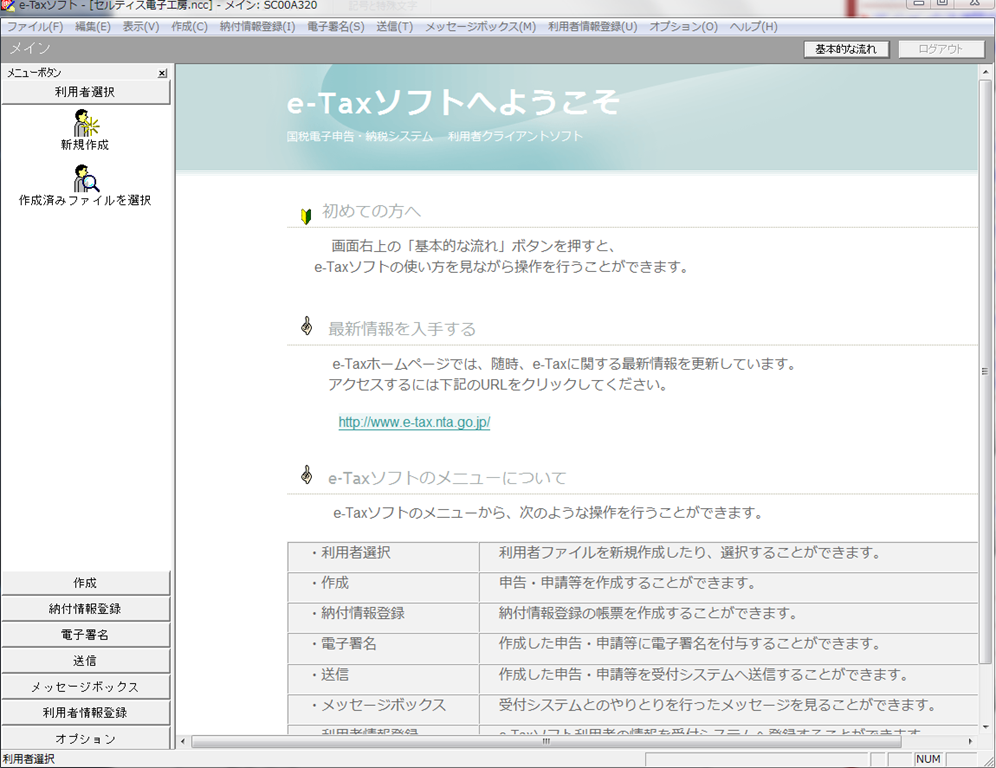Image resolution: width=996 pixels, height=768 pixels.
Task: Click the 新規作成 user icon
Action: (86, 123)
